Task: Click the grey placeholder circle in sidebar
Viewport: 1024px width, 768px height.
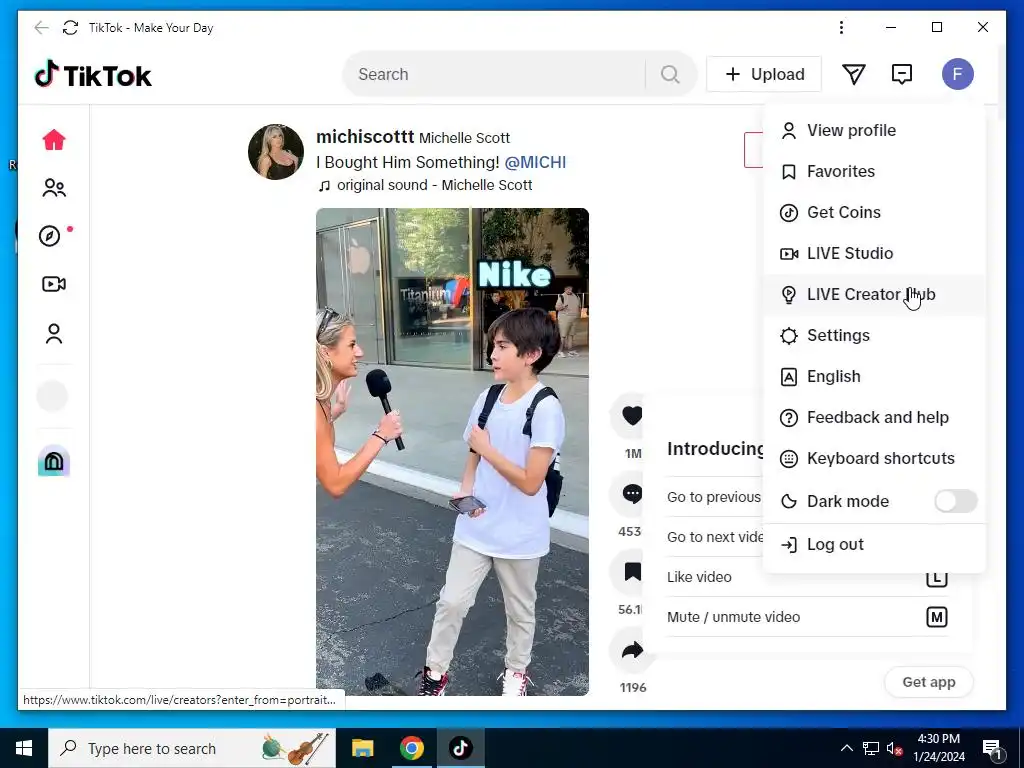Action: tap(52, 396)
